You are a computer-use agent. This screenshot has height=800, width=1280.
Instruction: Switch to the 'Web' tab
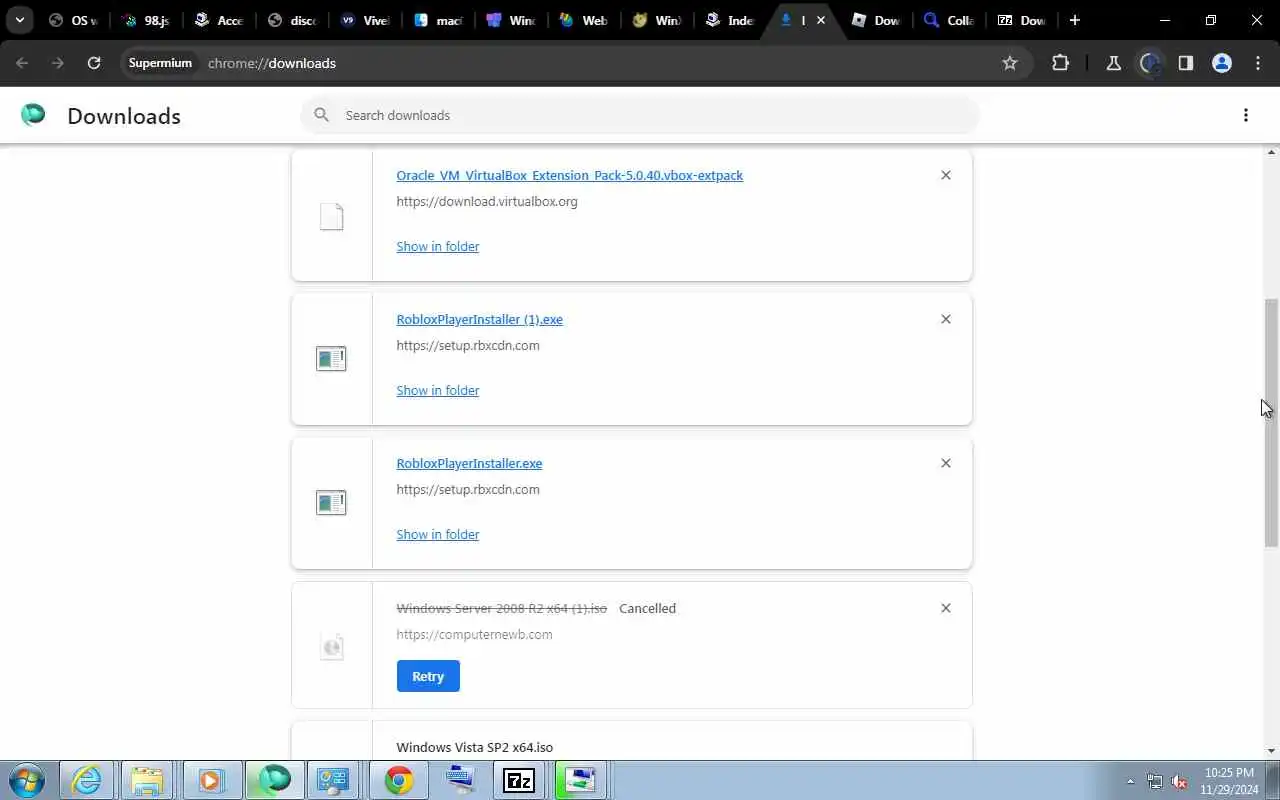[583, 20]
